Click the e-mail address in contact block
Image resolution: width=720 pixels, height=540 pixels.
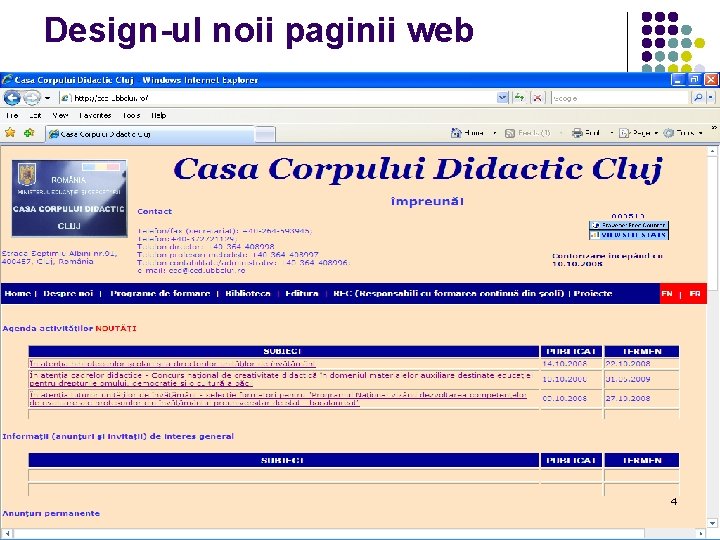pyautogui.click(x=207, y=270)
